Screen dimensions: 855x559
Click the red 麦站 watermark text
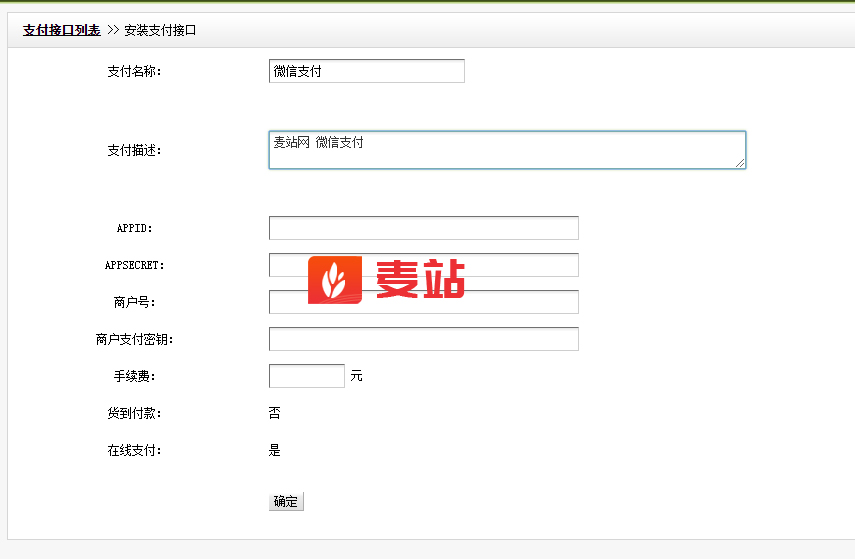tap(420, 280)
